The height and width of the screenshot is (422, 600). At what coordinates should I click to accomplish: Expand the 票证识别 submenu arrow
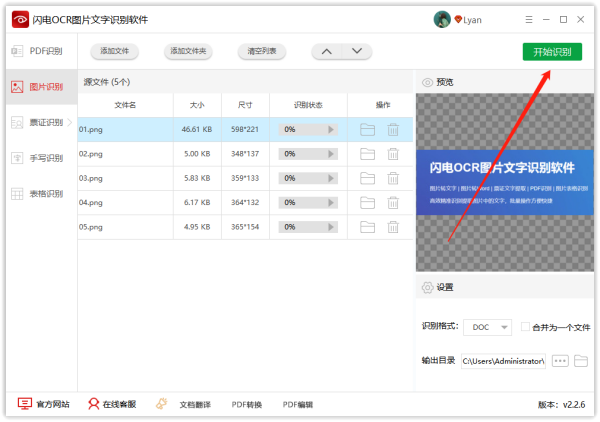[69, 123]
